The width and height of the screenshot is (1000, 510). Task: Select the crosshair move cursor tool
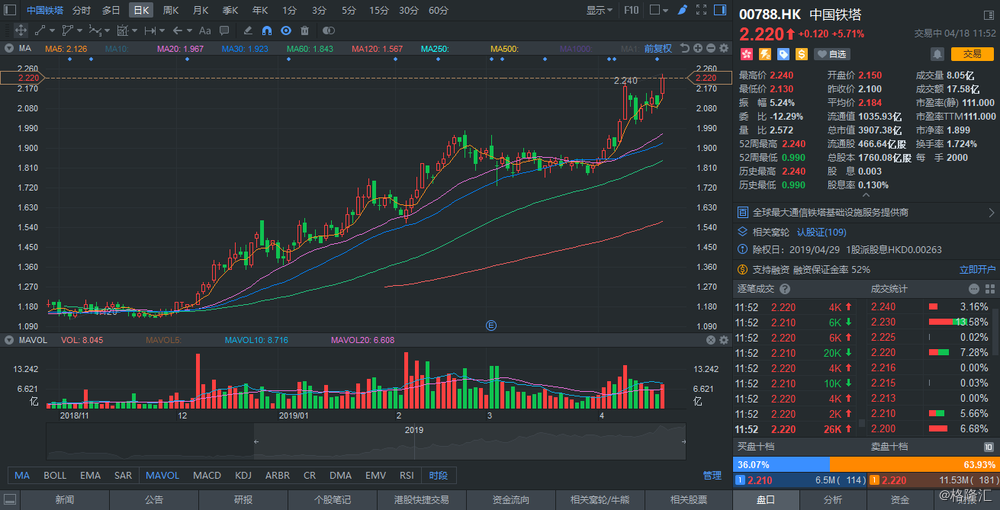click(20, 30)
